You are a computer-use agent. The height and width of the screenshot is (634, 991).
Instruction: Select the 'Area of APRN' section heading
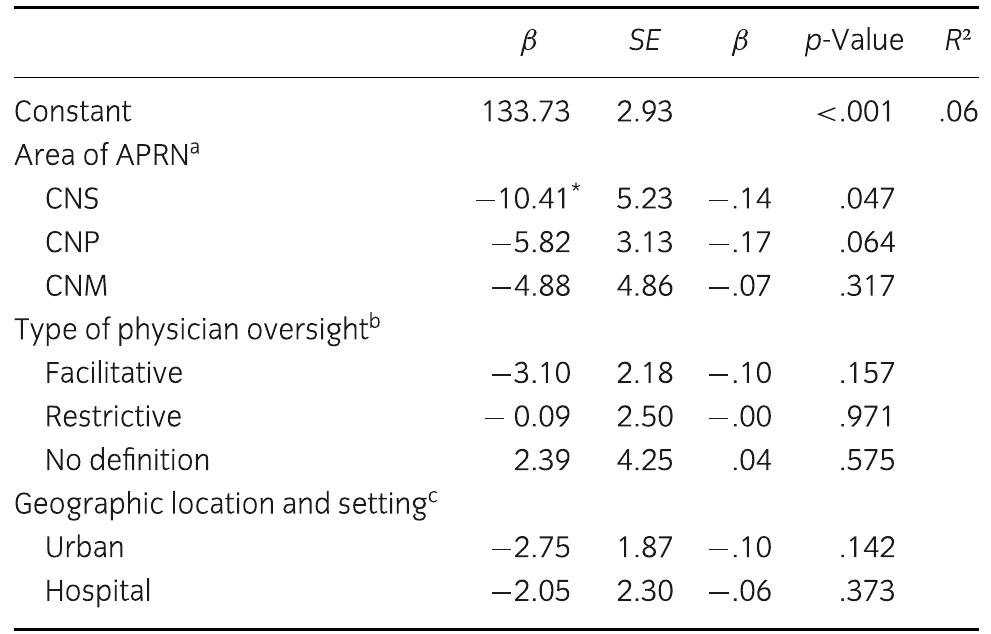click(97, 154)
